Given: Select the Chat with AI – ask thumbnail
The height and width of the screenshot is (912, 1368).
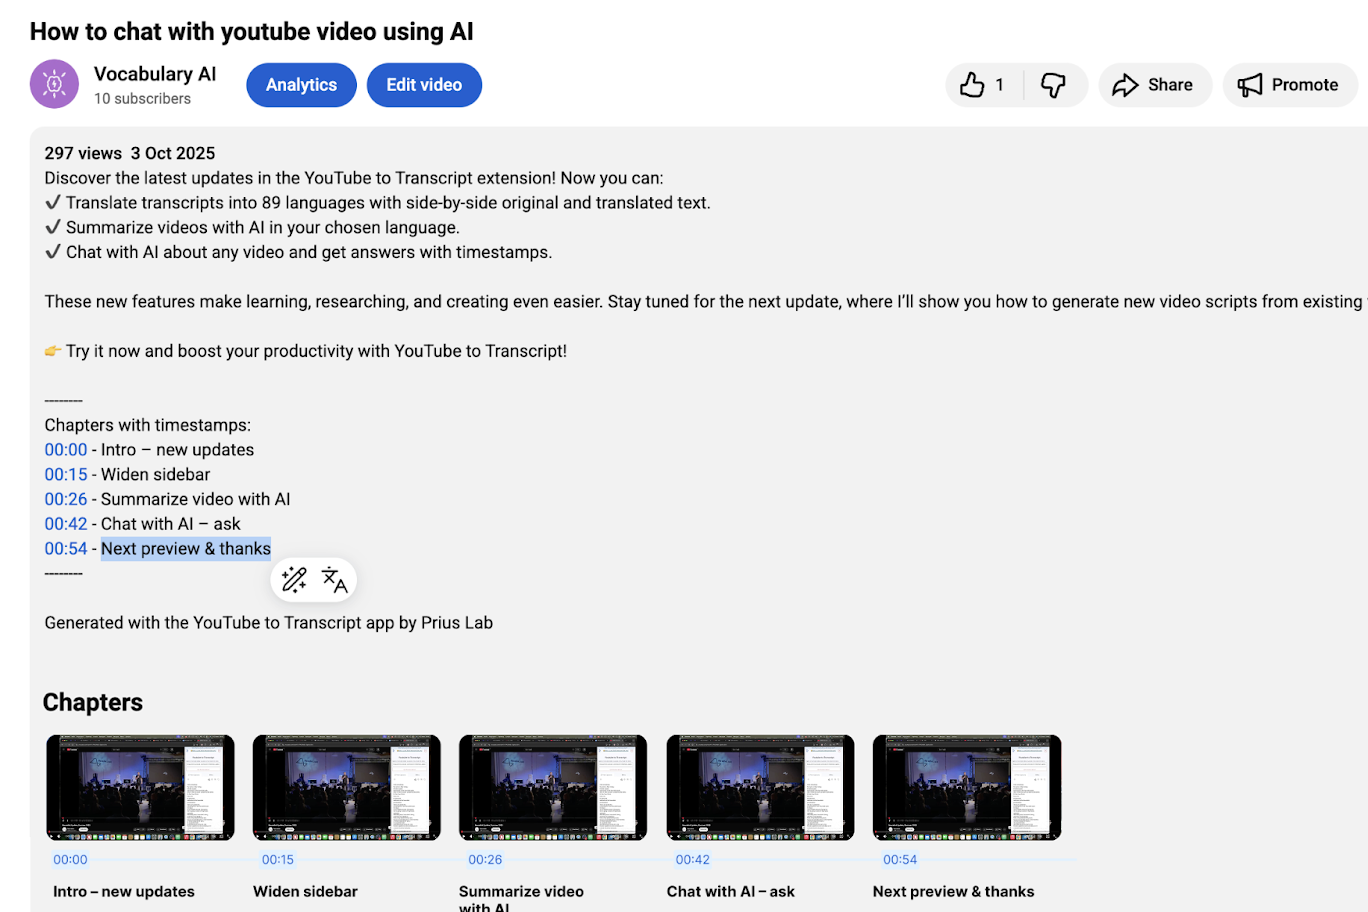Looking at the screenshot, I should tap(760, 787).
